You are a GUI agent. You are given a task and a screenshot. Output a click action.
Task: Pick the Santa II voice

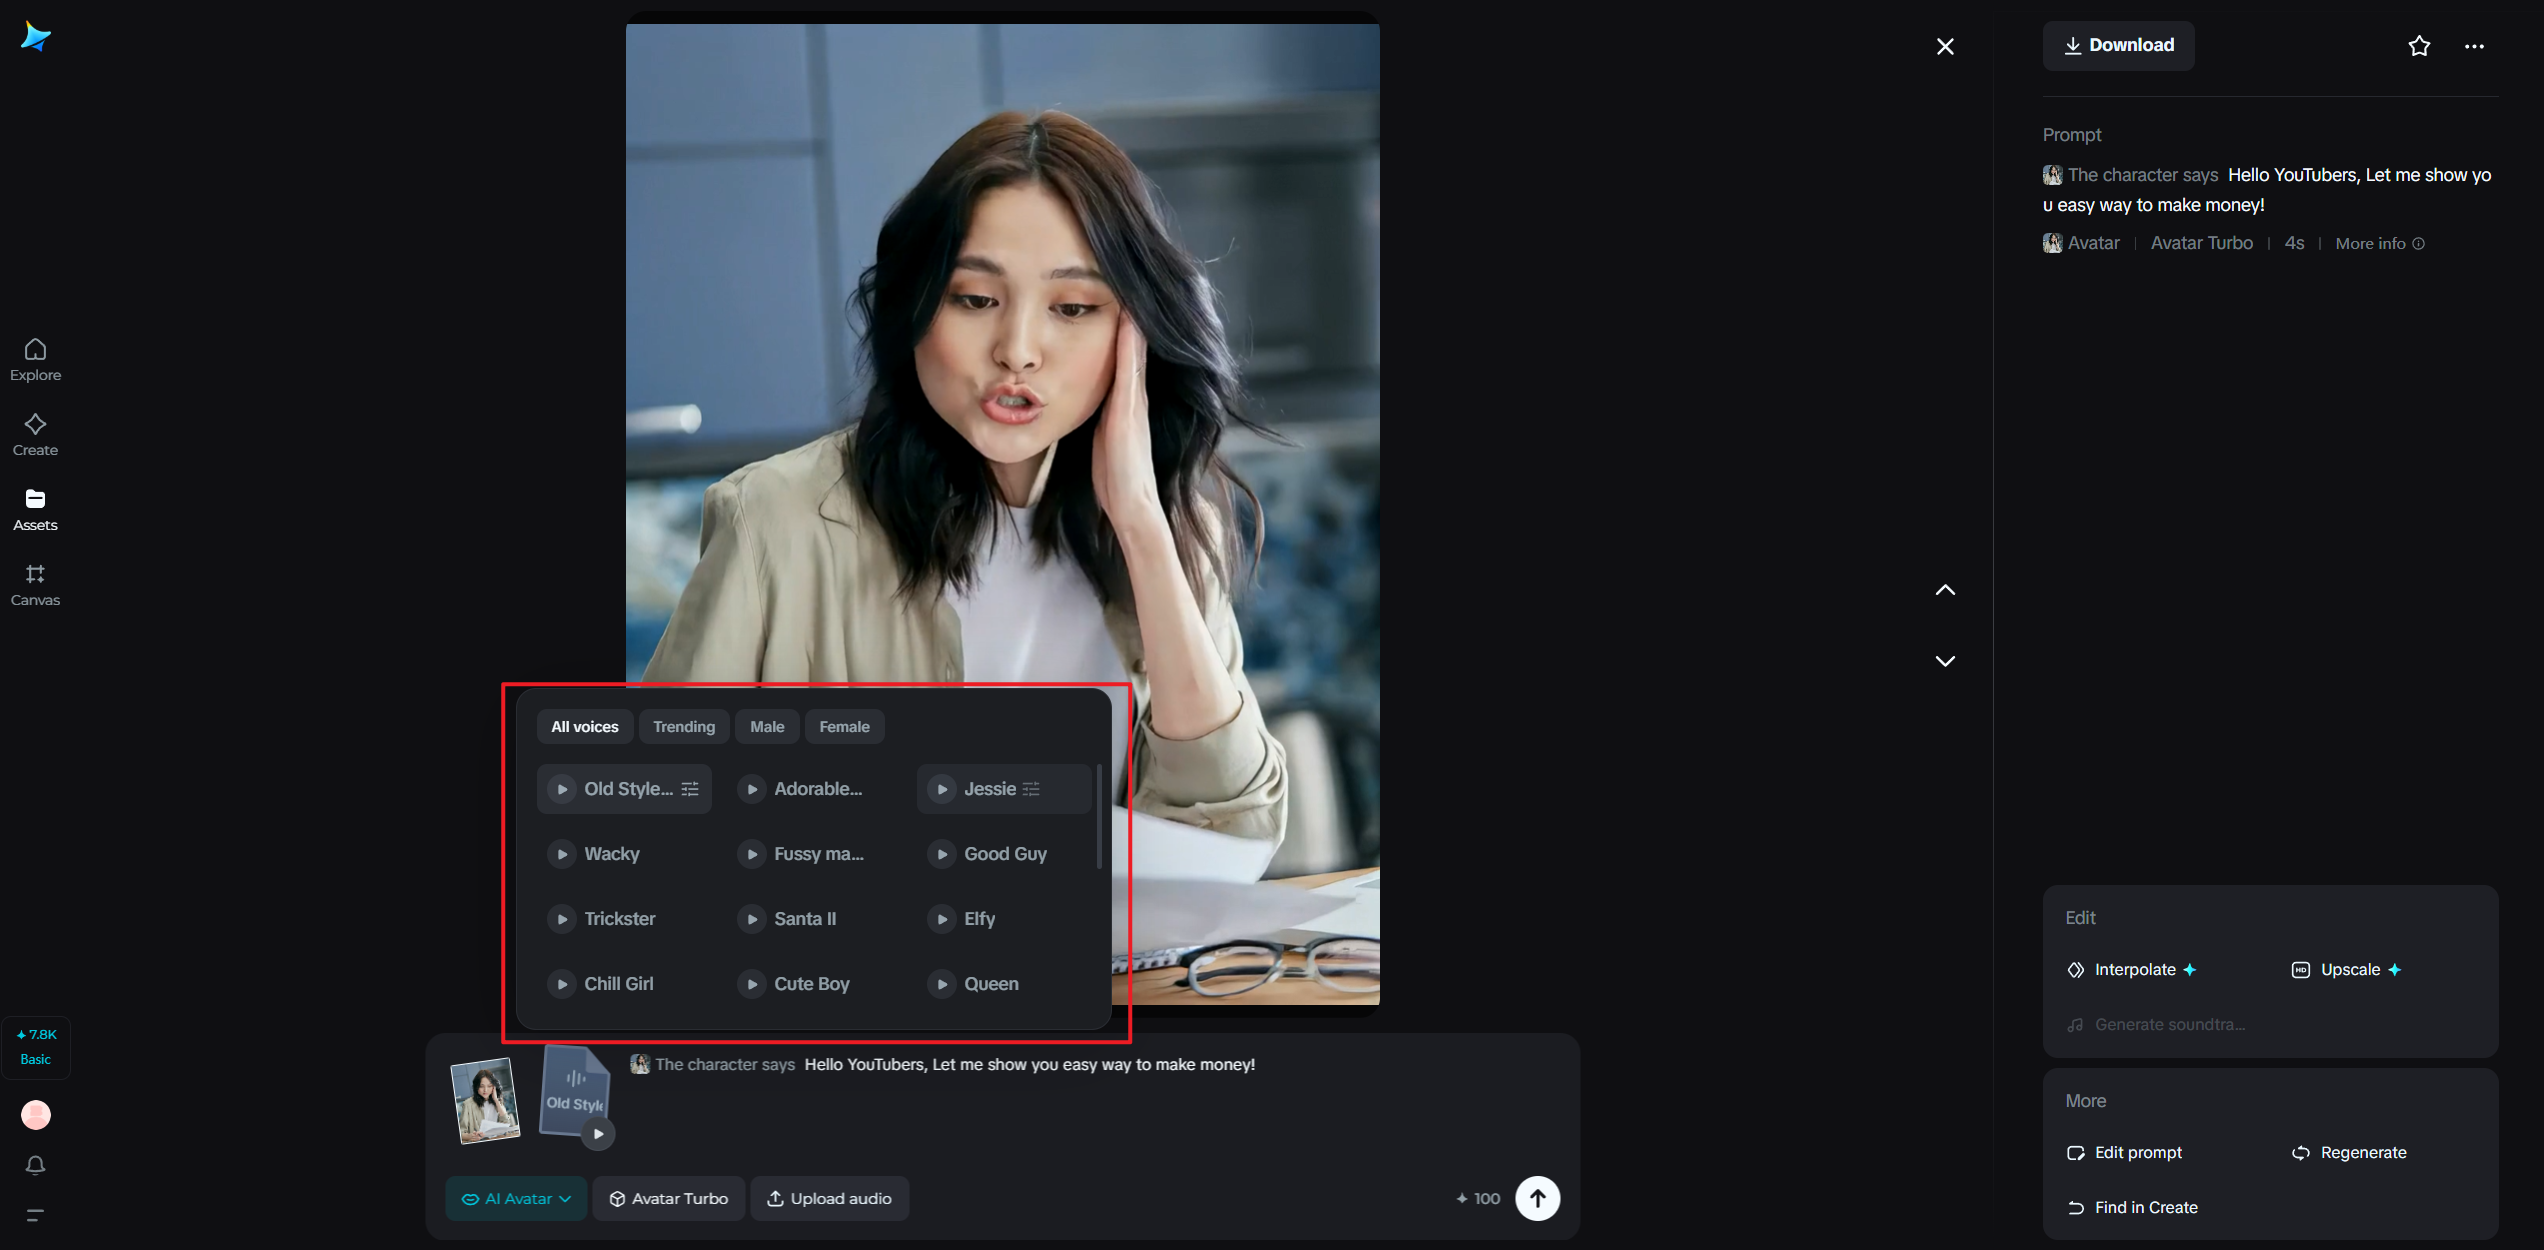pos(804,919)
